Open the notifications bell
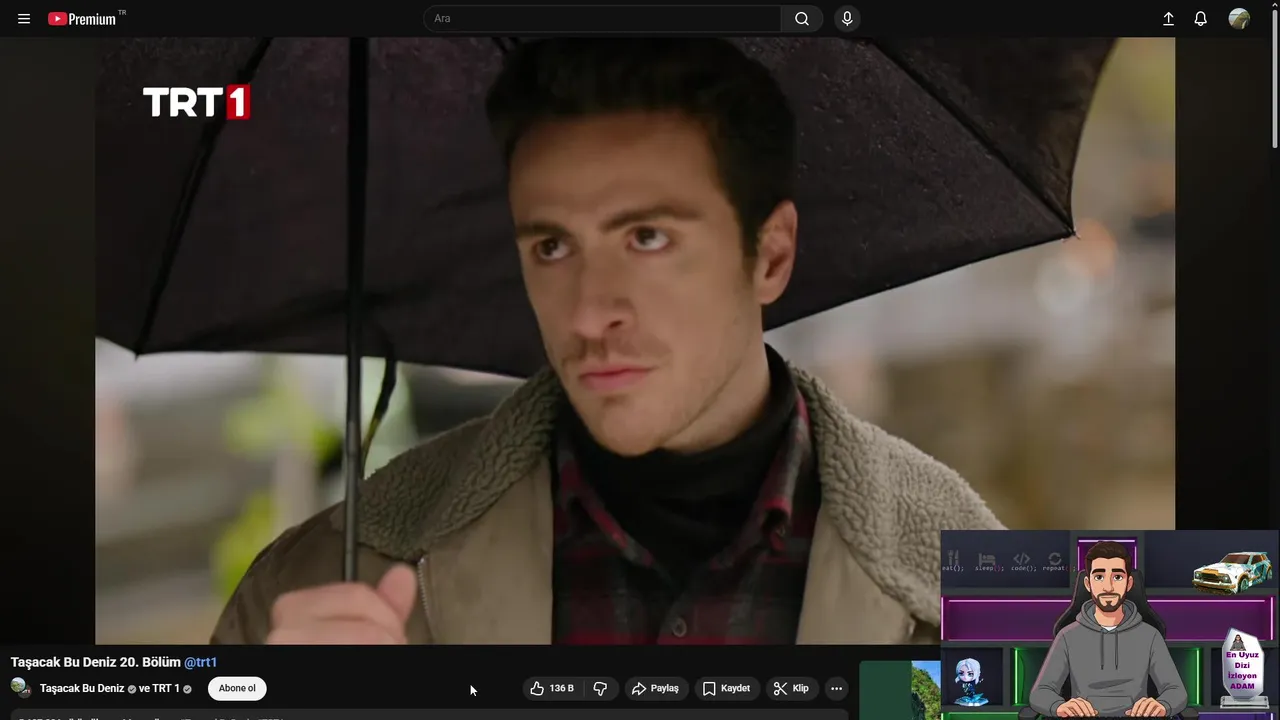 click(1201, 19)
